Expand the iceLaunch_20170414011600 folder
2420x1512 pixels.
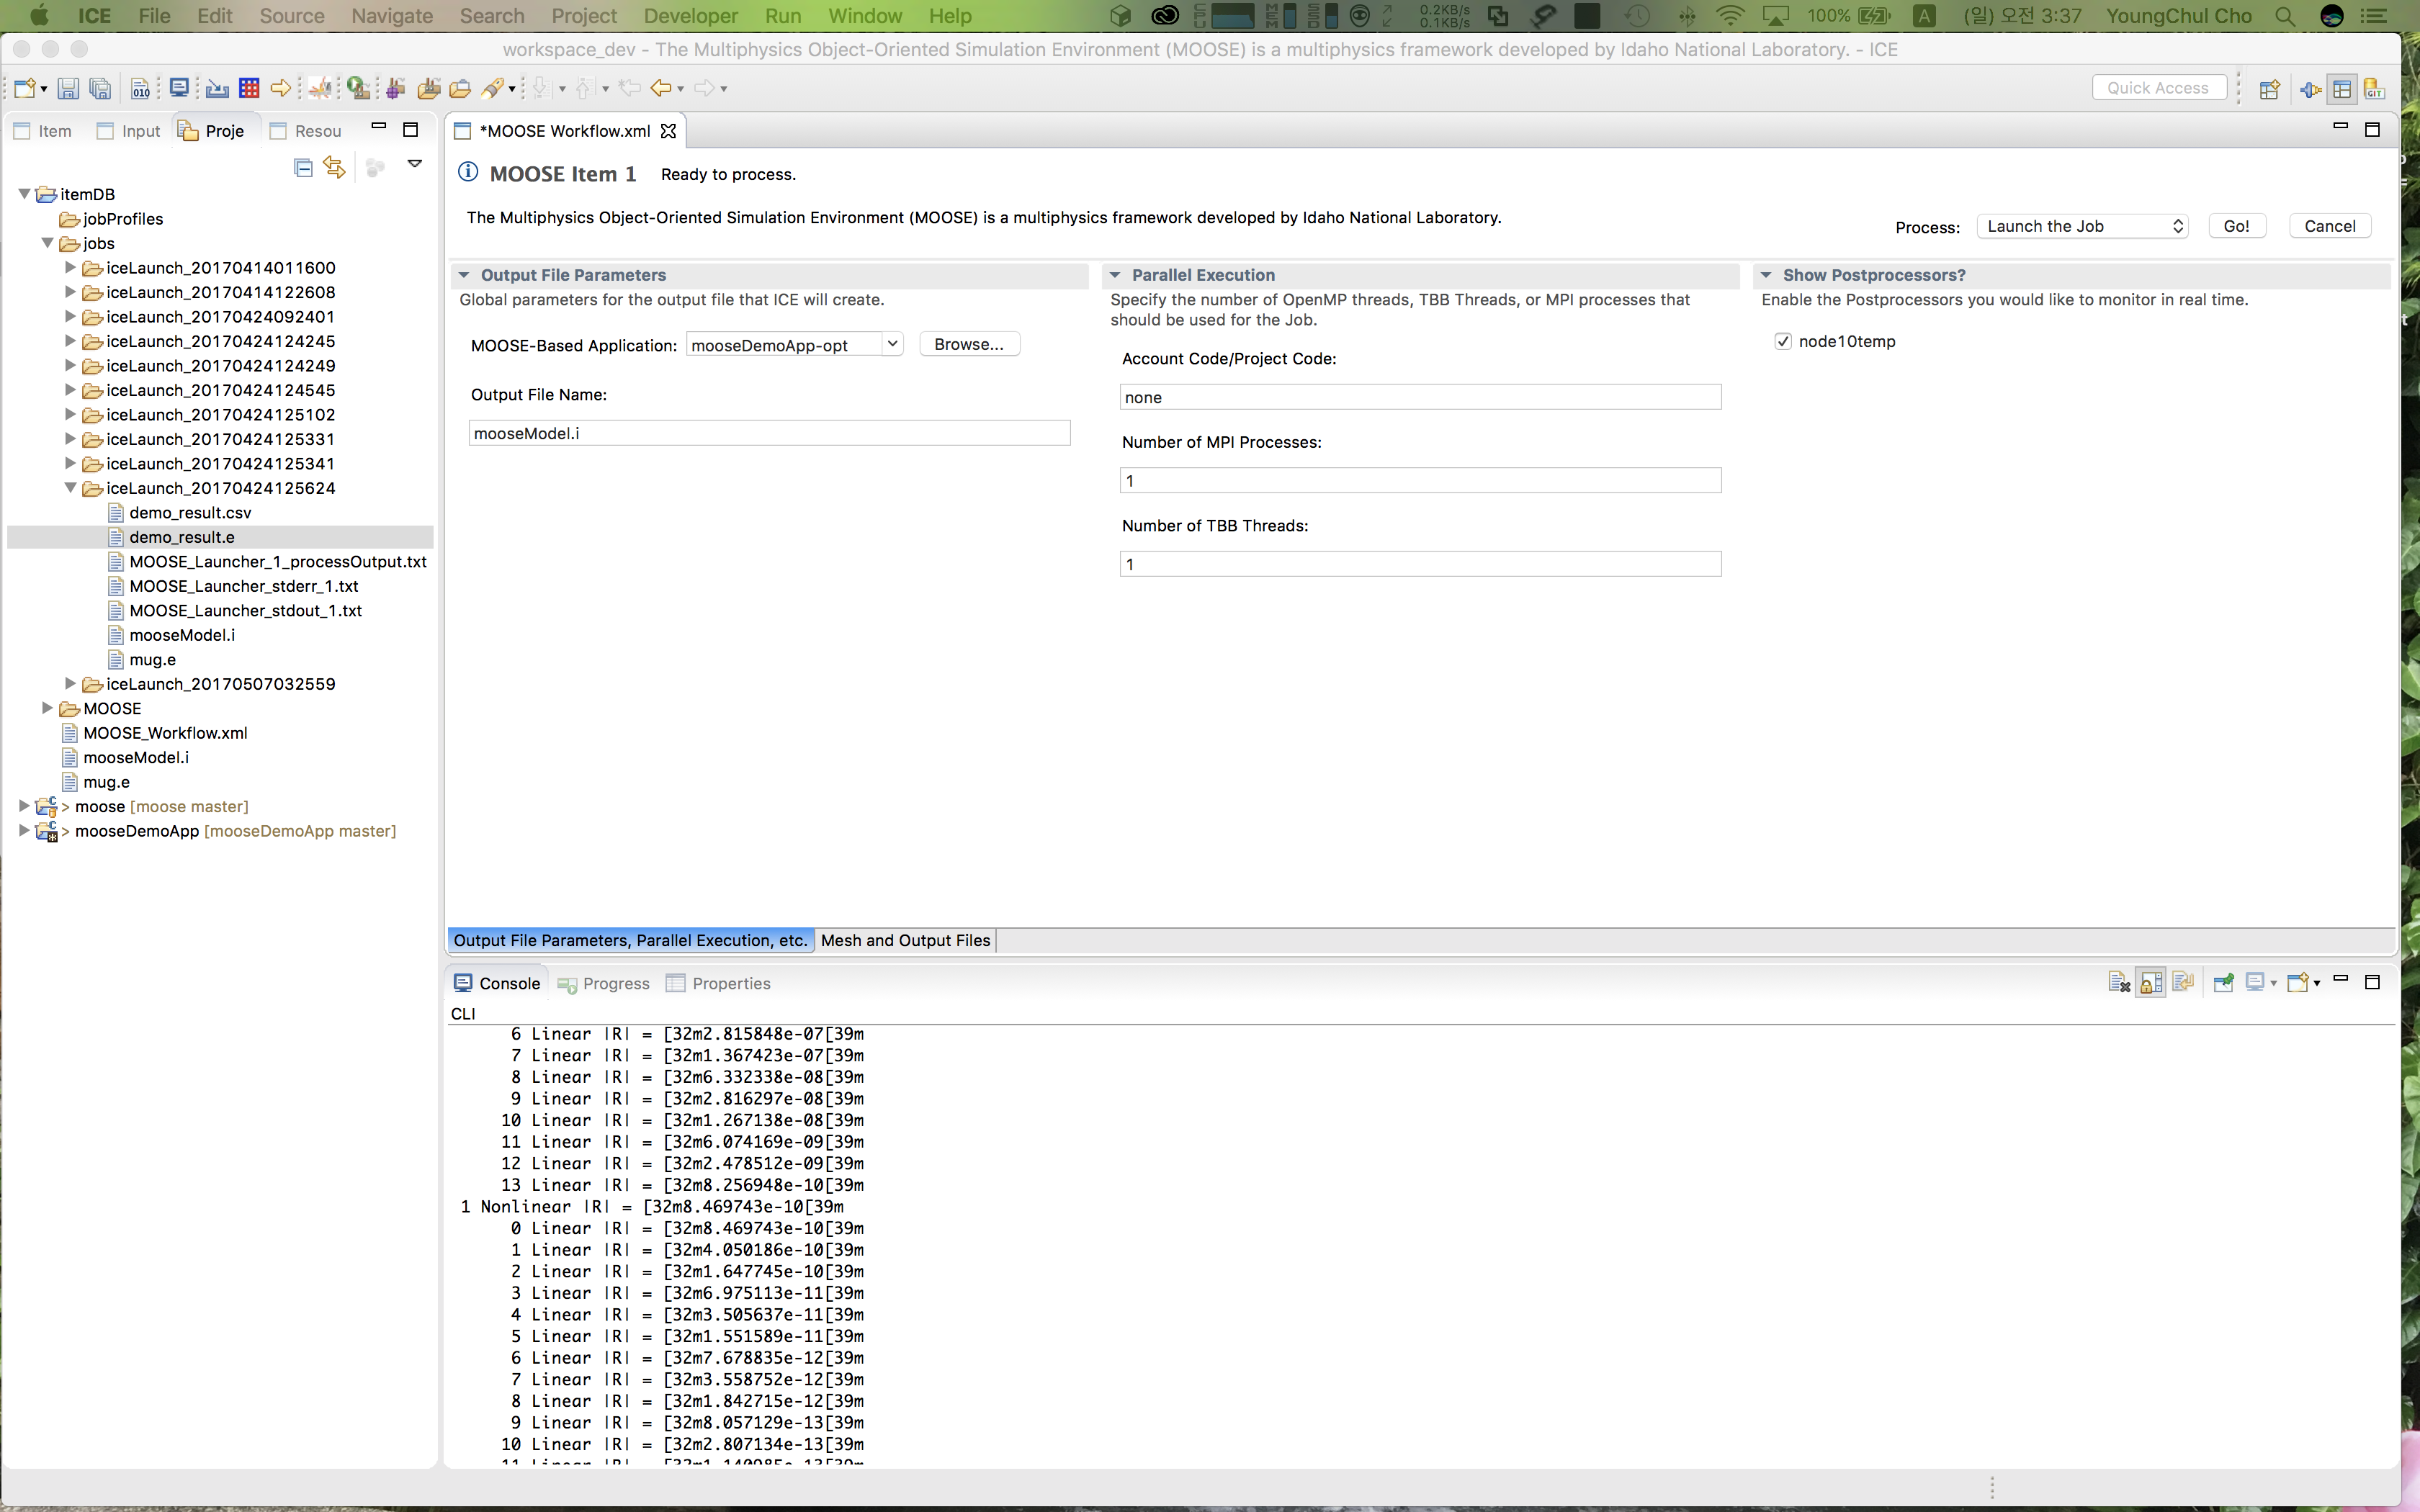tap(70, 267)
